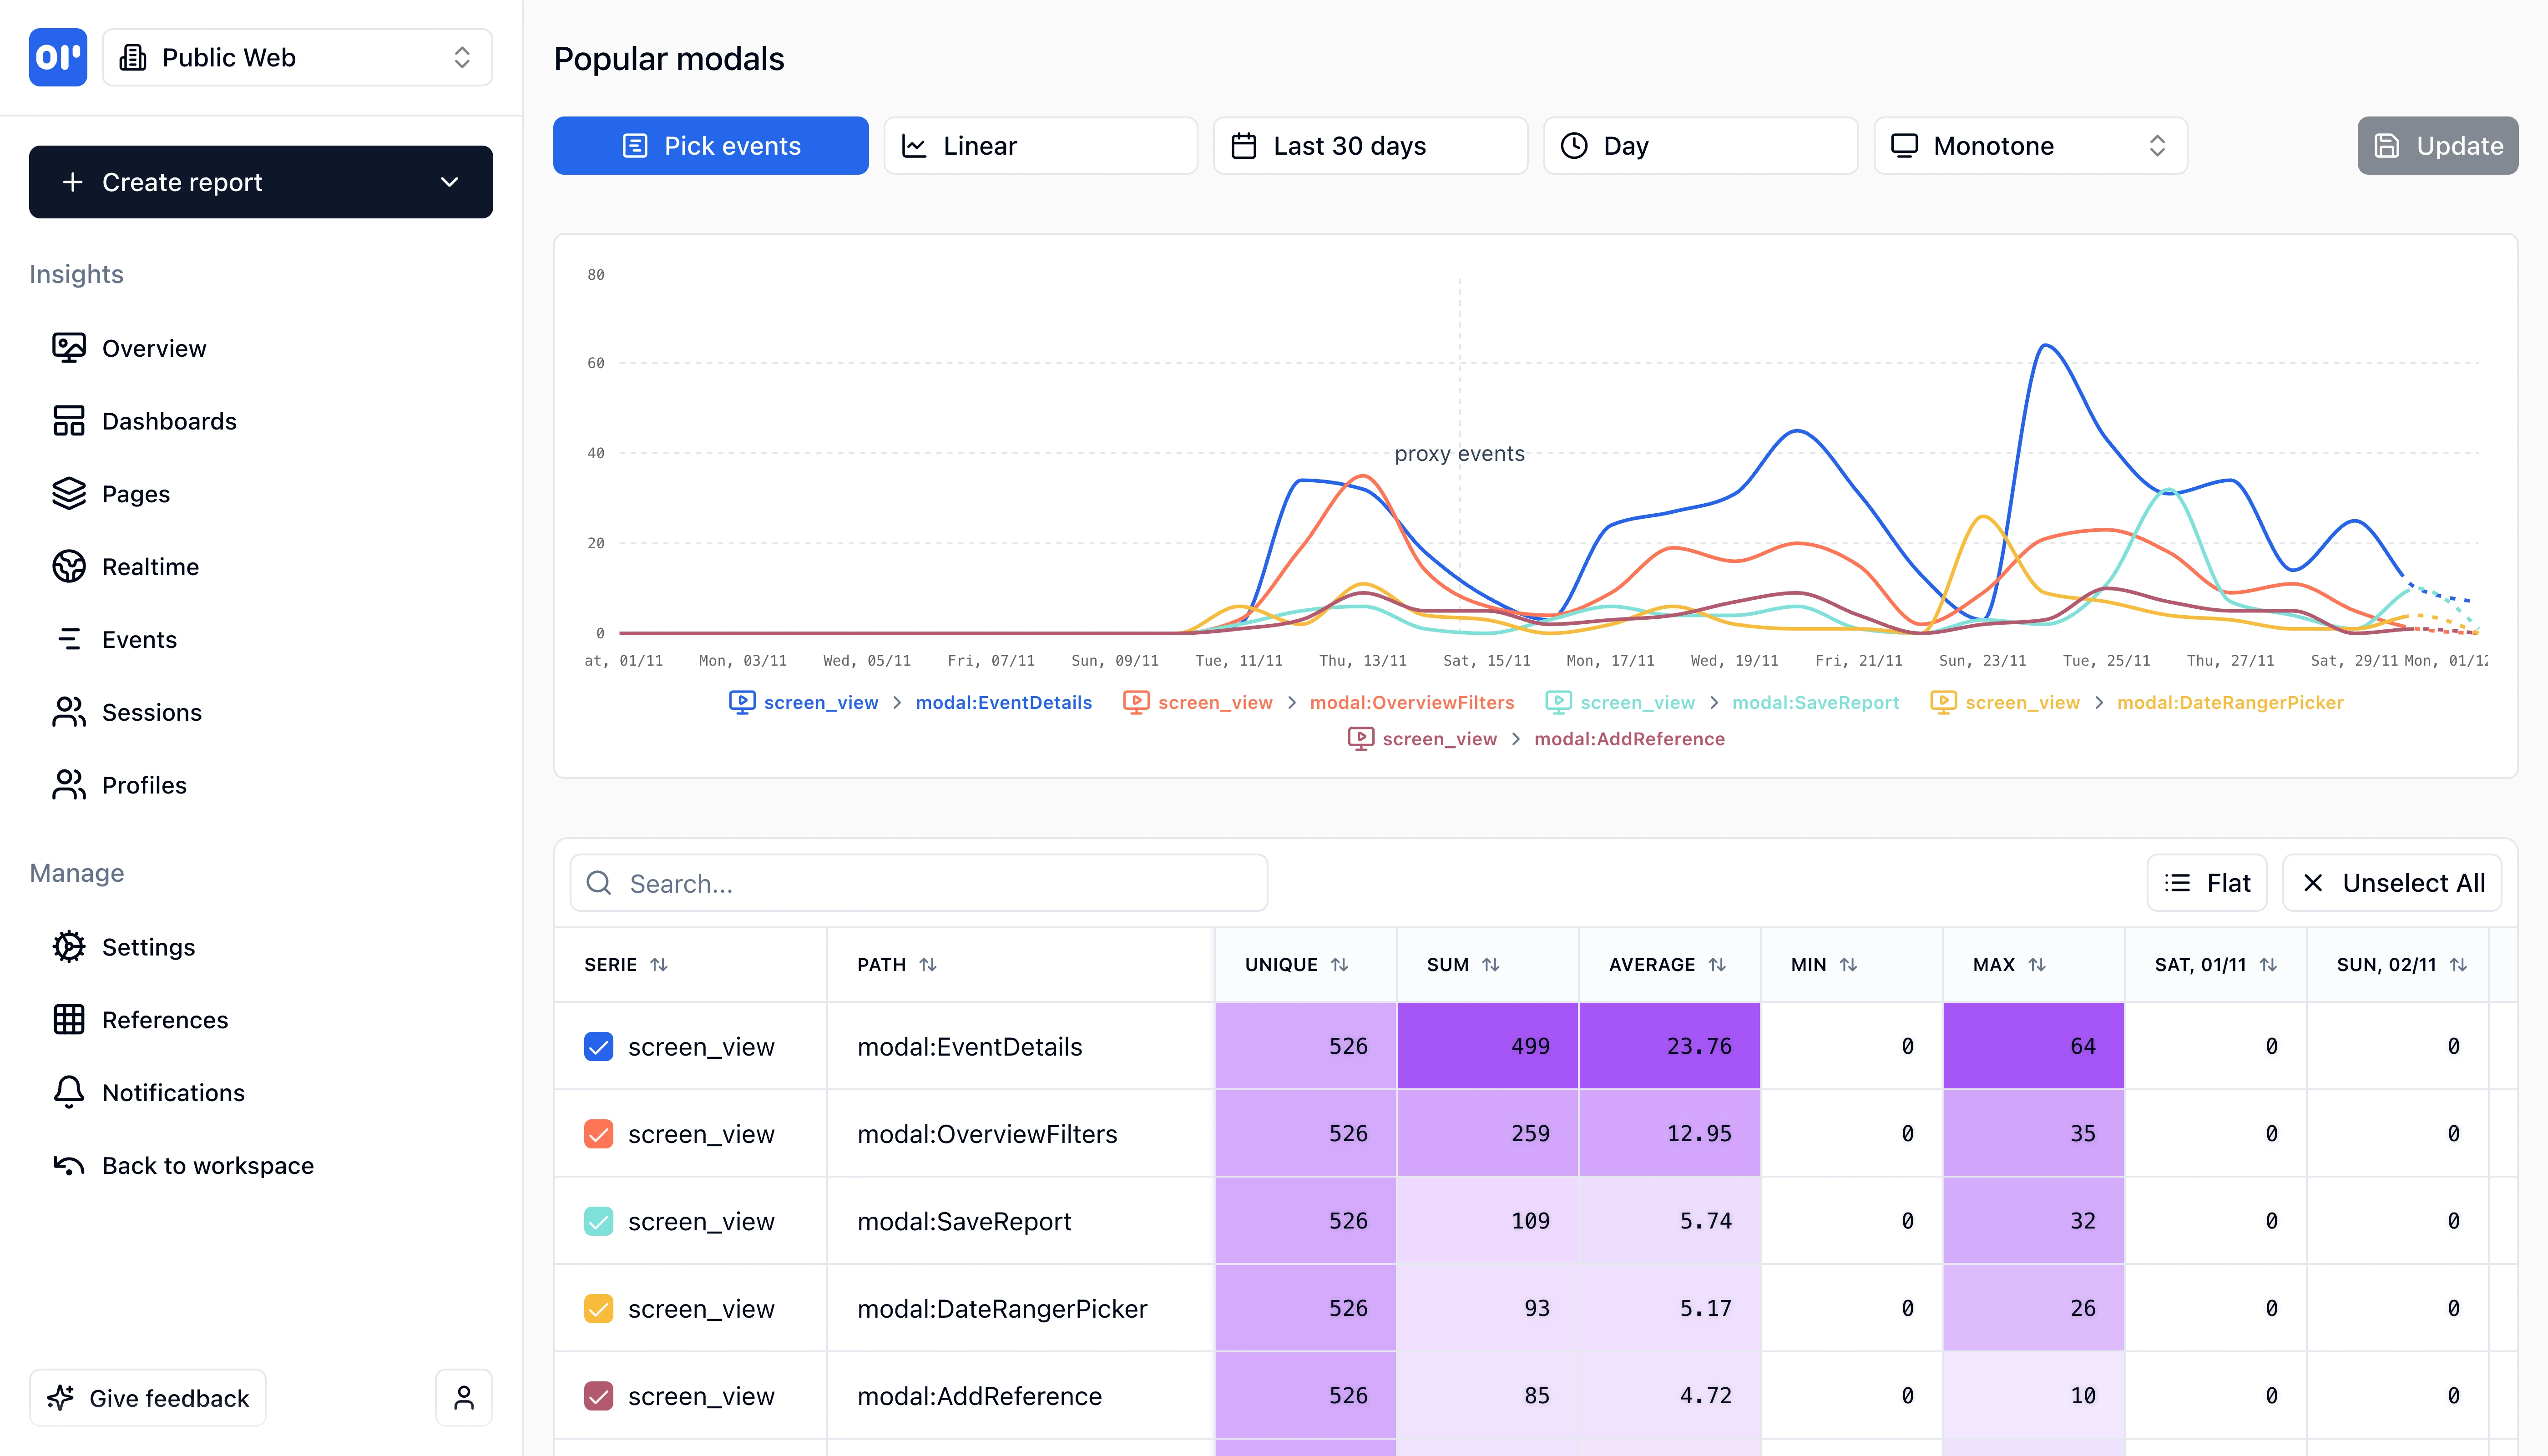The width and height of the screenshot is (2548, 1456).
Task: Uncheck the modal:AddReference series checkbox
Action: (598, 1395)
